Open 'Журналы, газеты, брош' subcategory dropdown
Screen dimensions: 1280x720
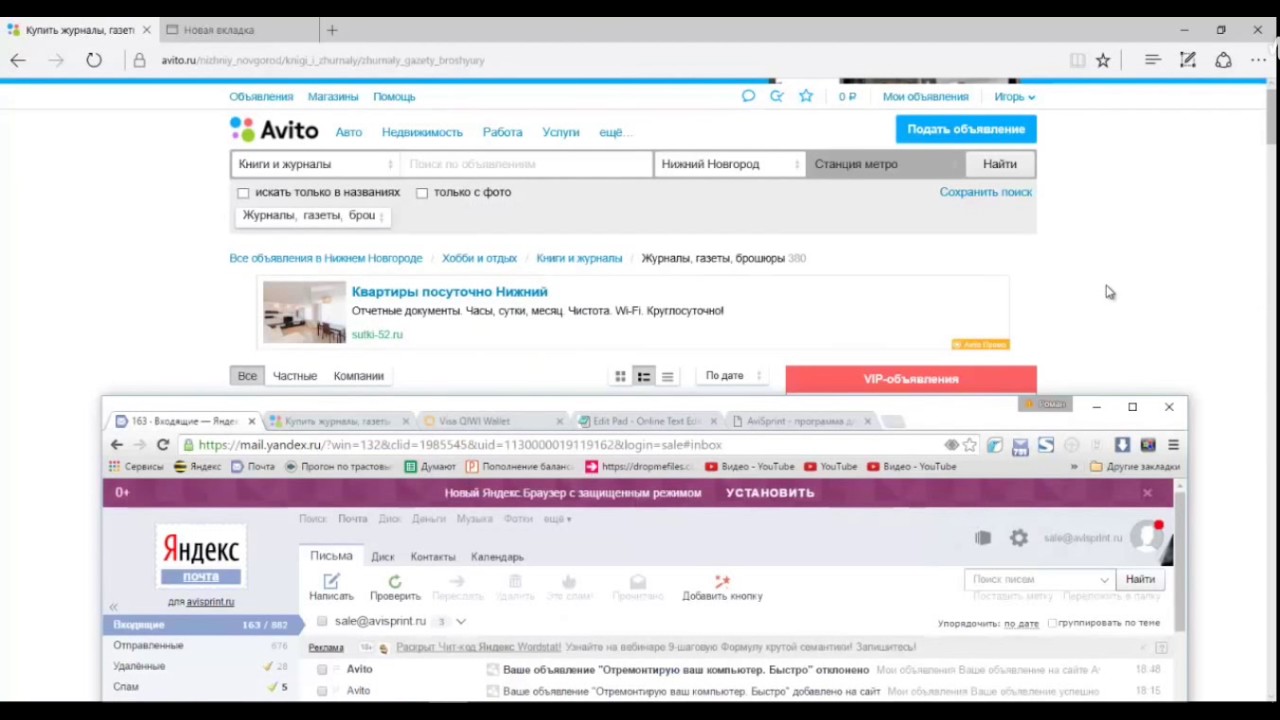pos(312,216)
